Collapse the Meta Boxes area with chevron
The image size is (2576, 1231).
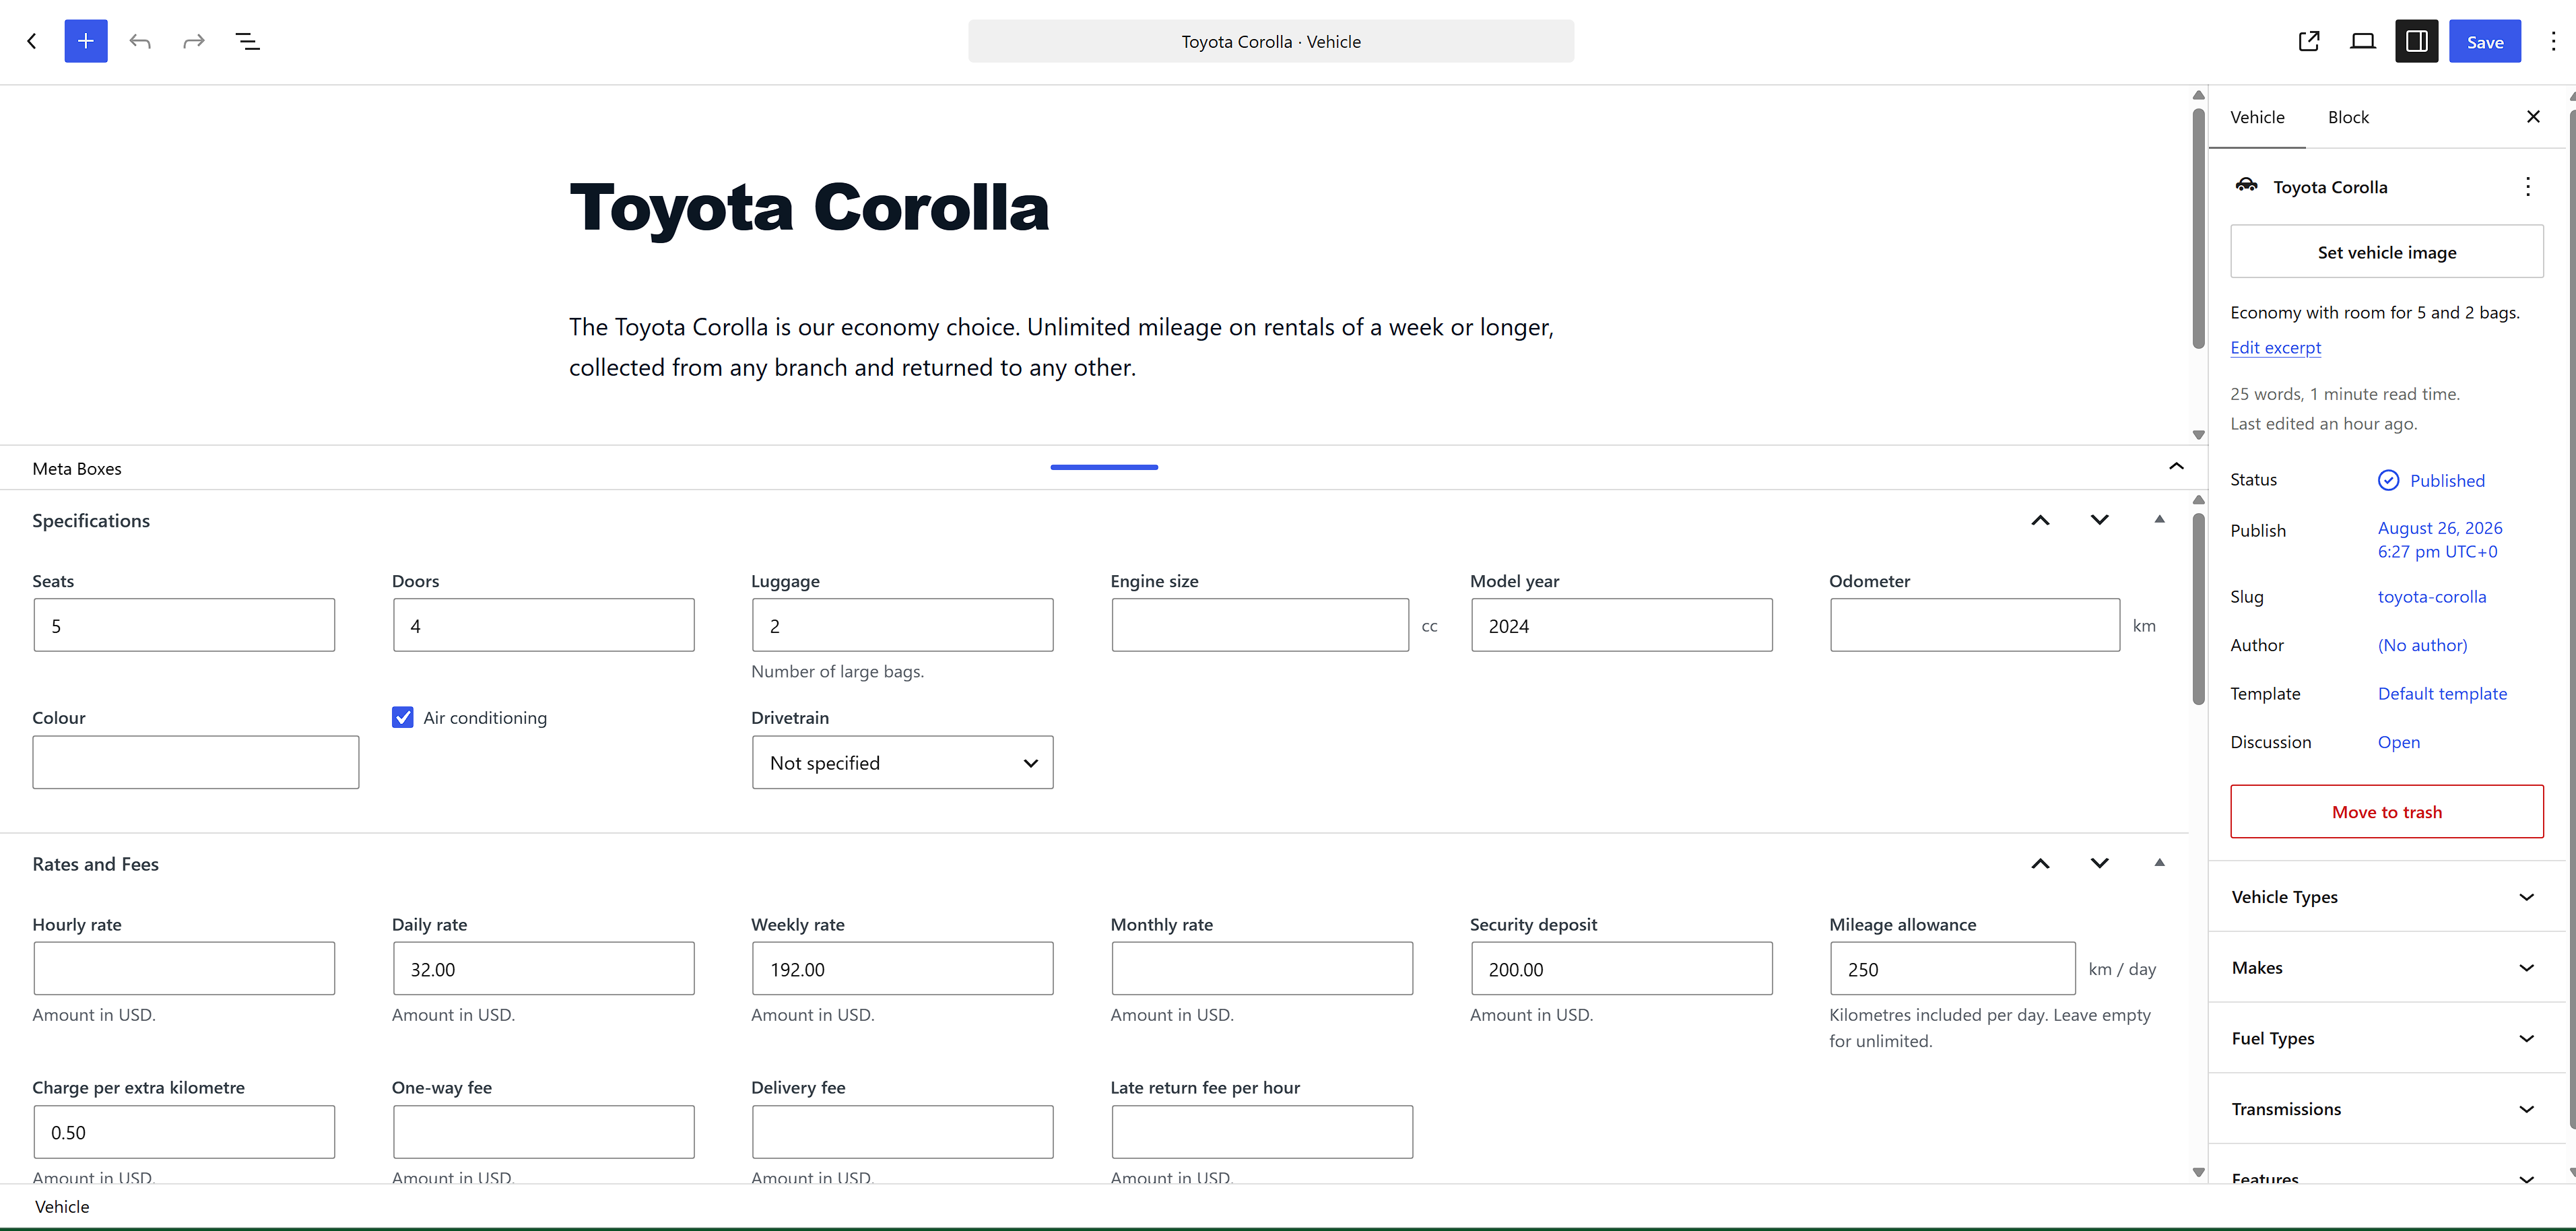pyautogui.click(x=2176, y=467)
